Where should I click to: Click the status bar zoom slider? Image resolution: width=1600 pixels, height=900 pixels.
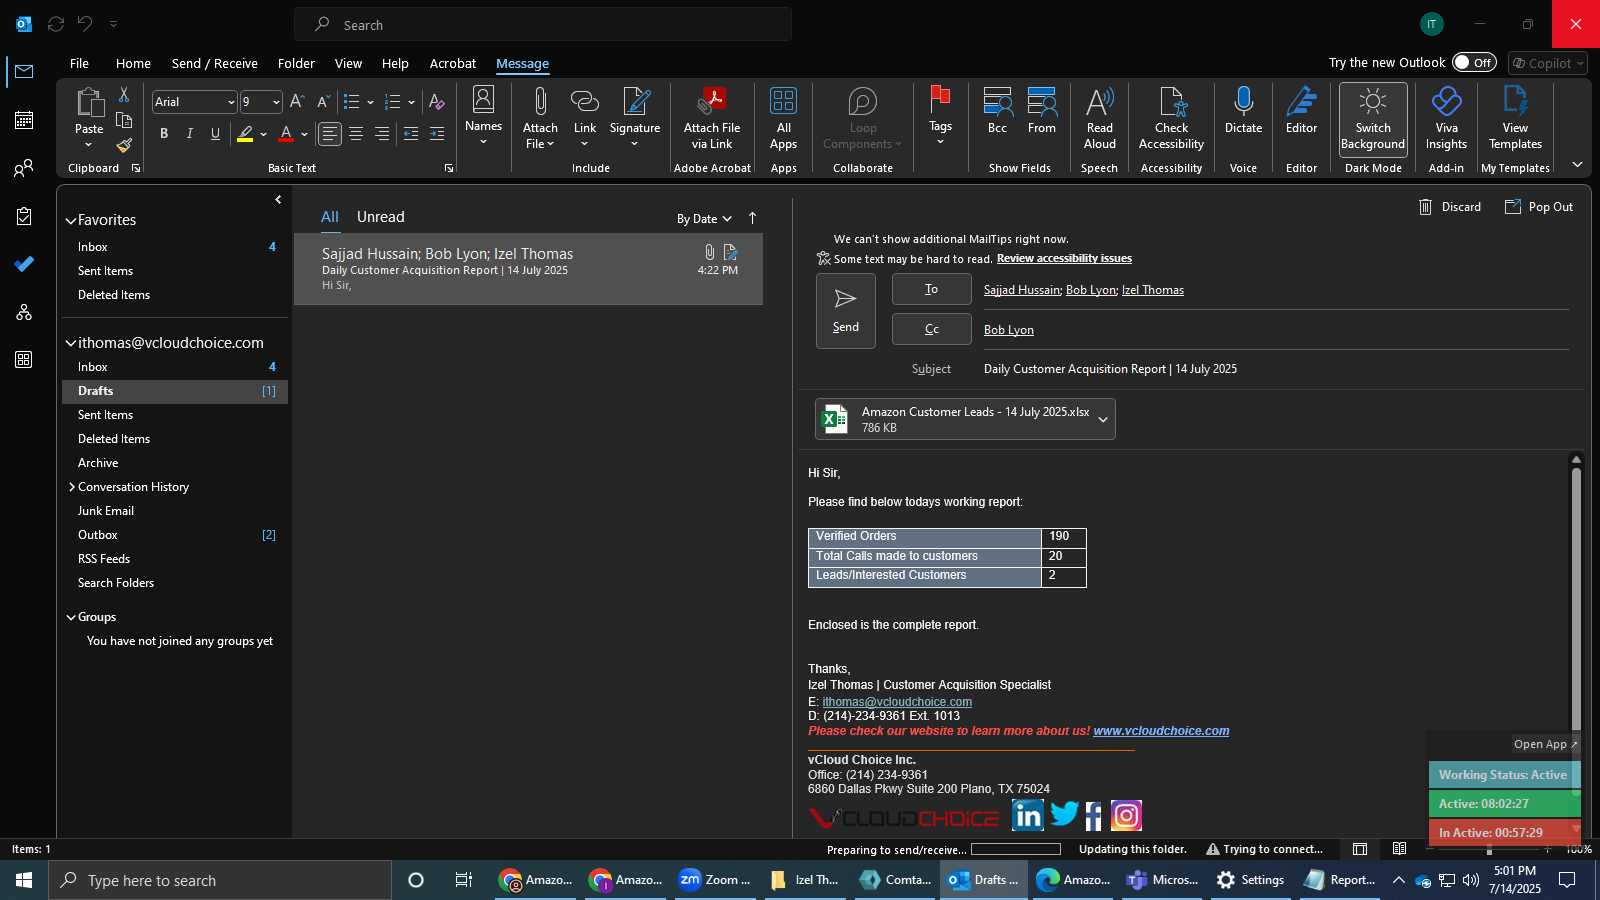click(1490, 849)
